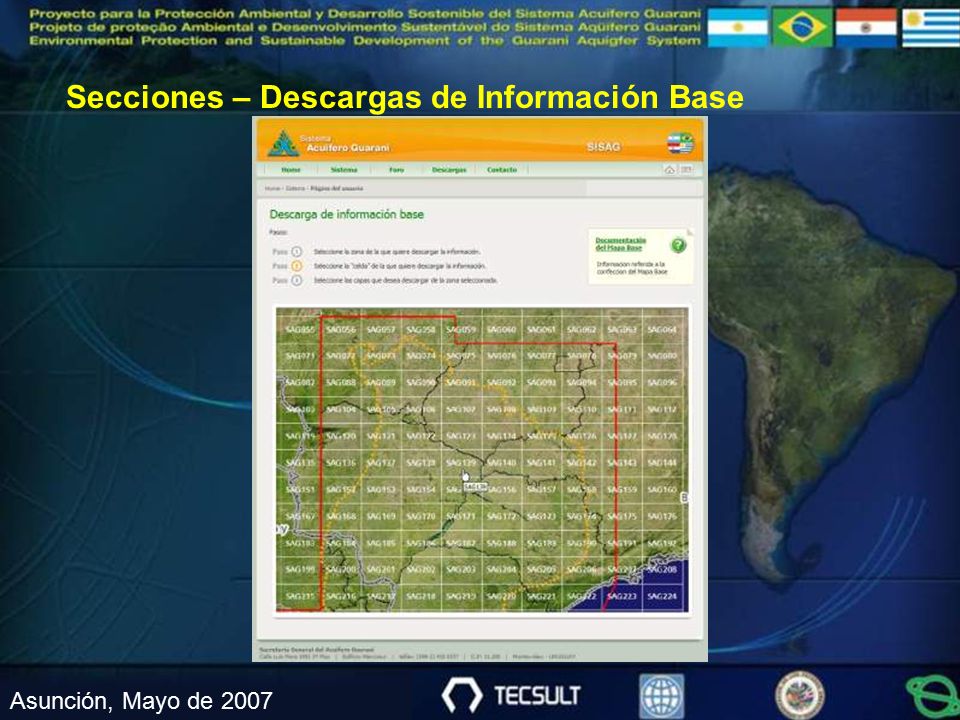Select map cell SAG141
The width and height of the screenshot is (960, 720).
click(542, 463)
